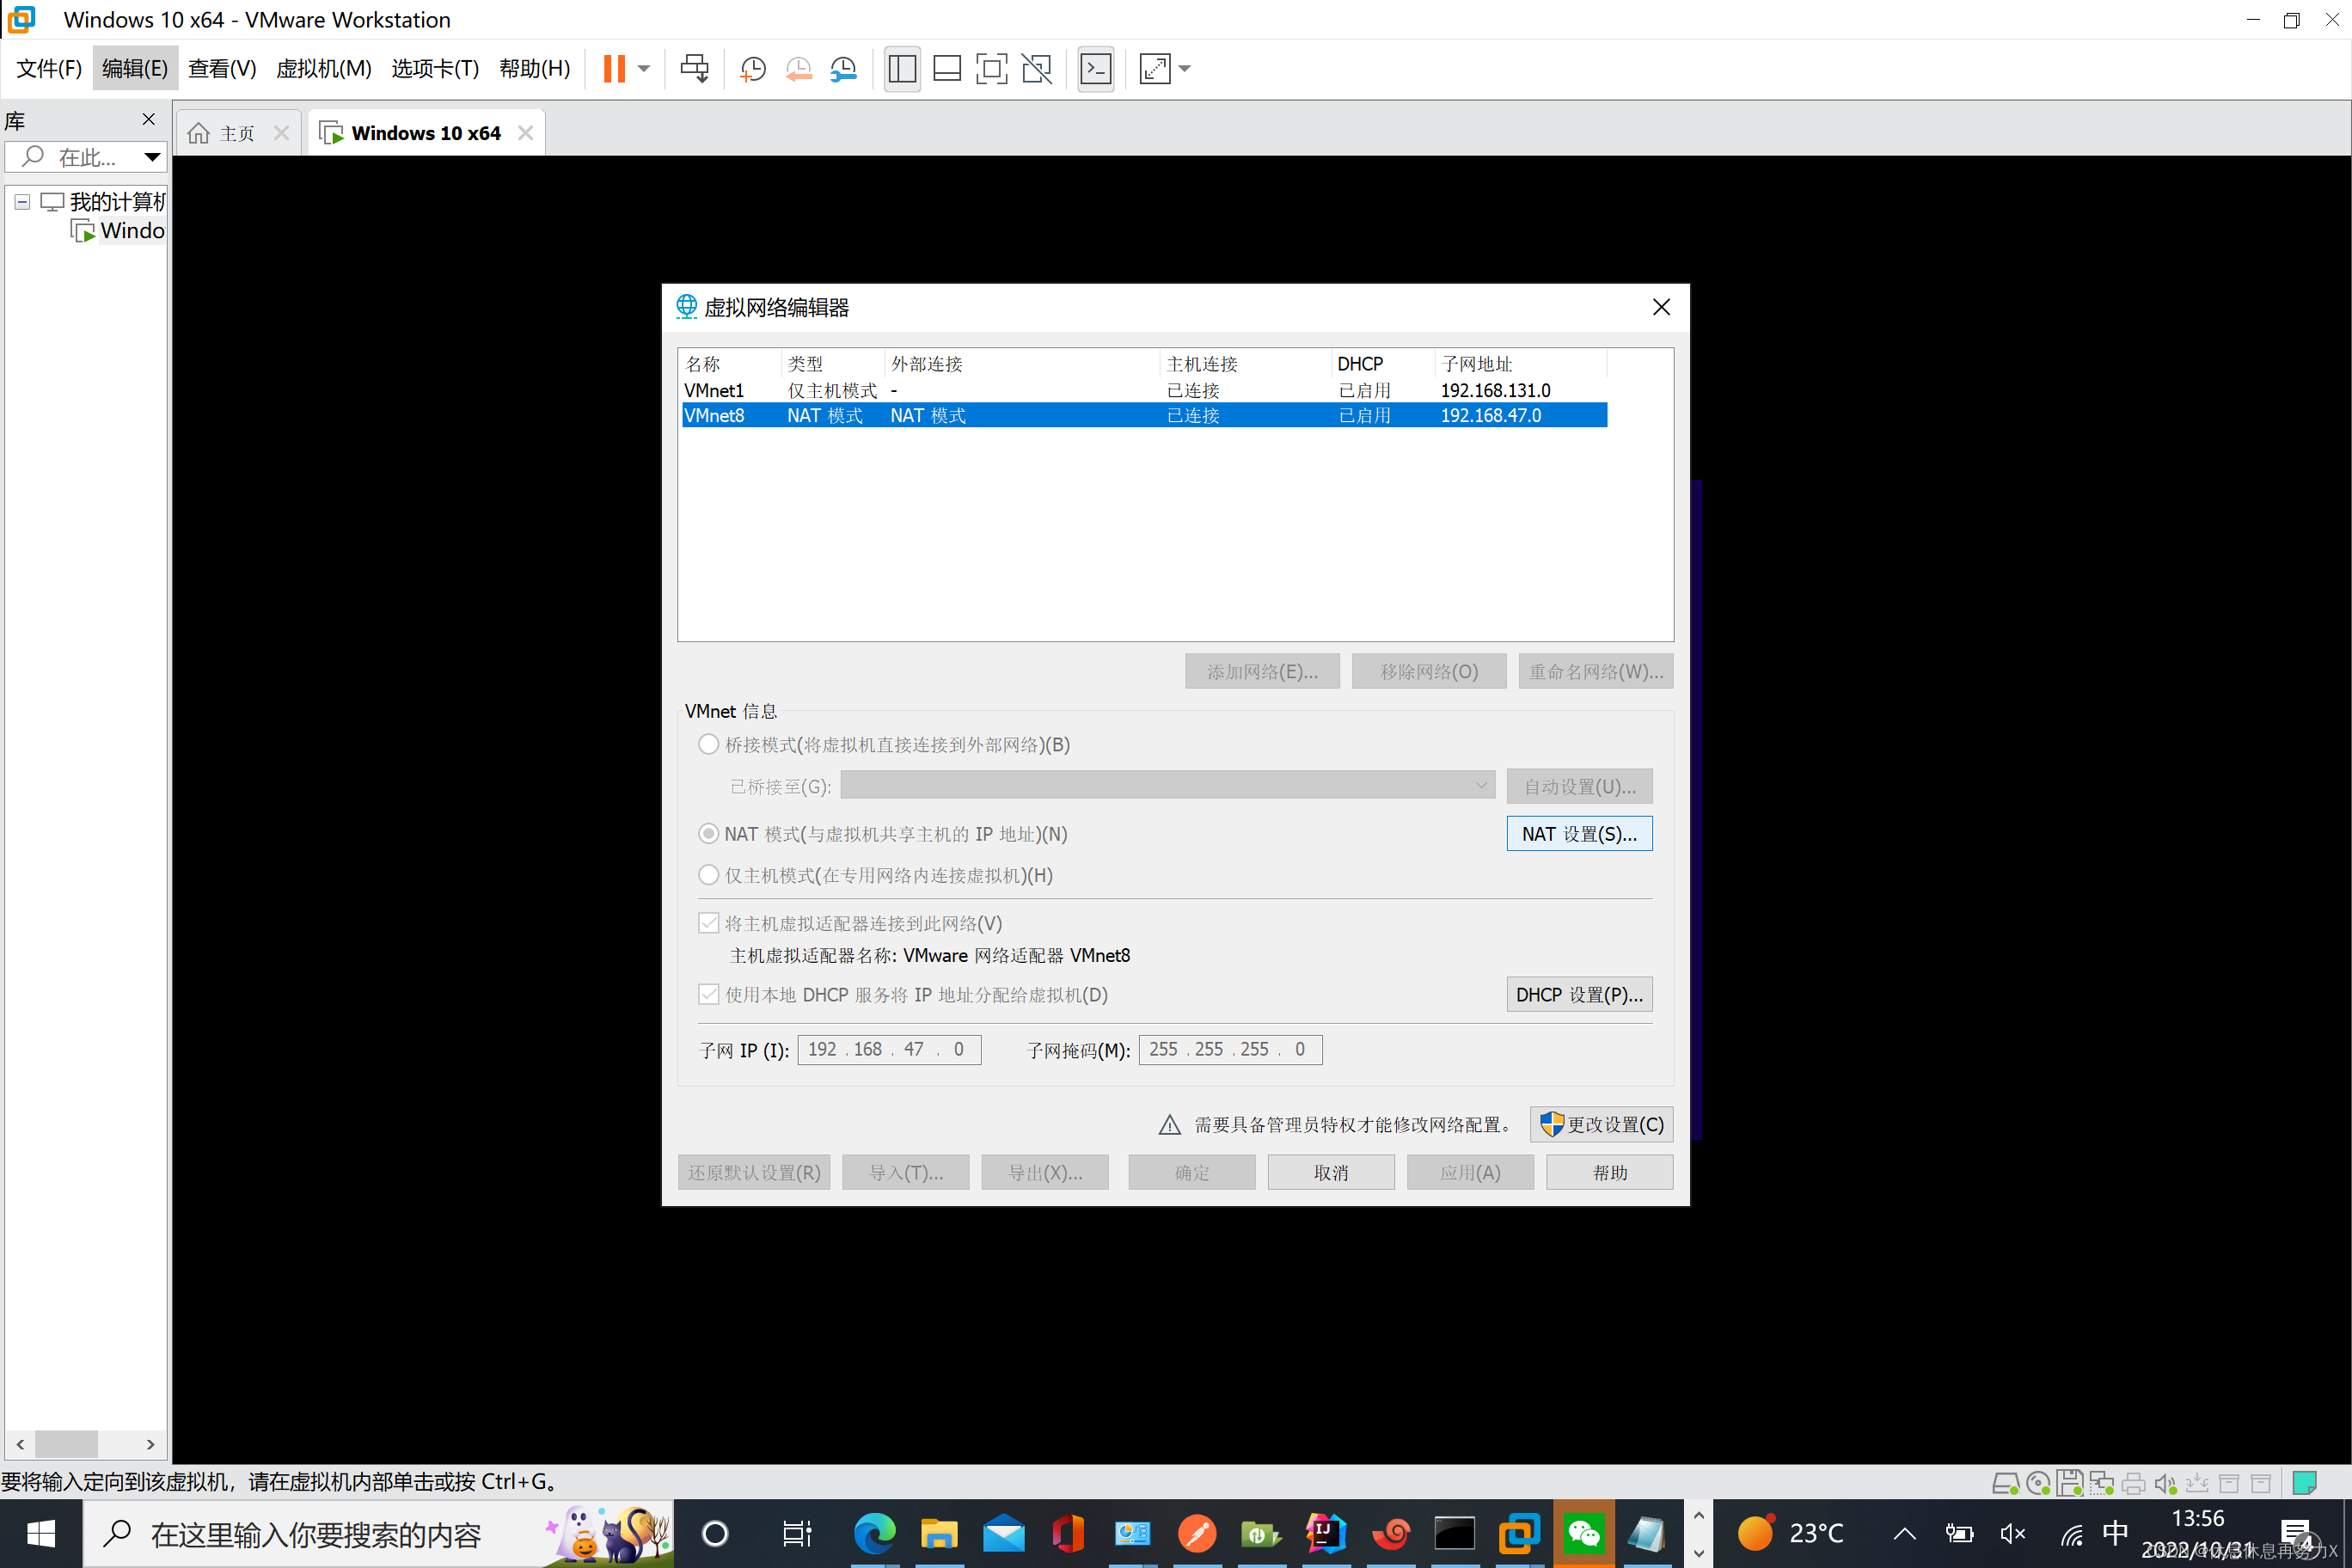Click the 更改设置(C) shield button
This screenshot has height=1568, width=2352.
pos(1601,1125)
